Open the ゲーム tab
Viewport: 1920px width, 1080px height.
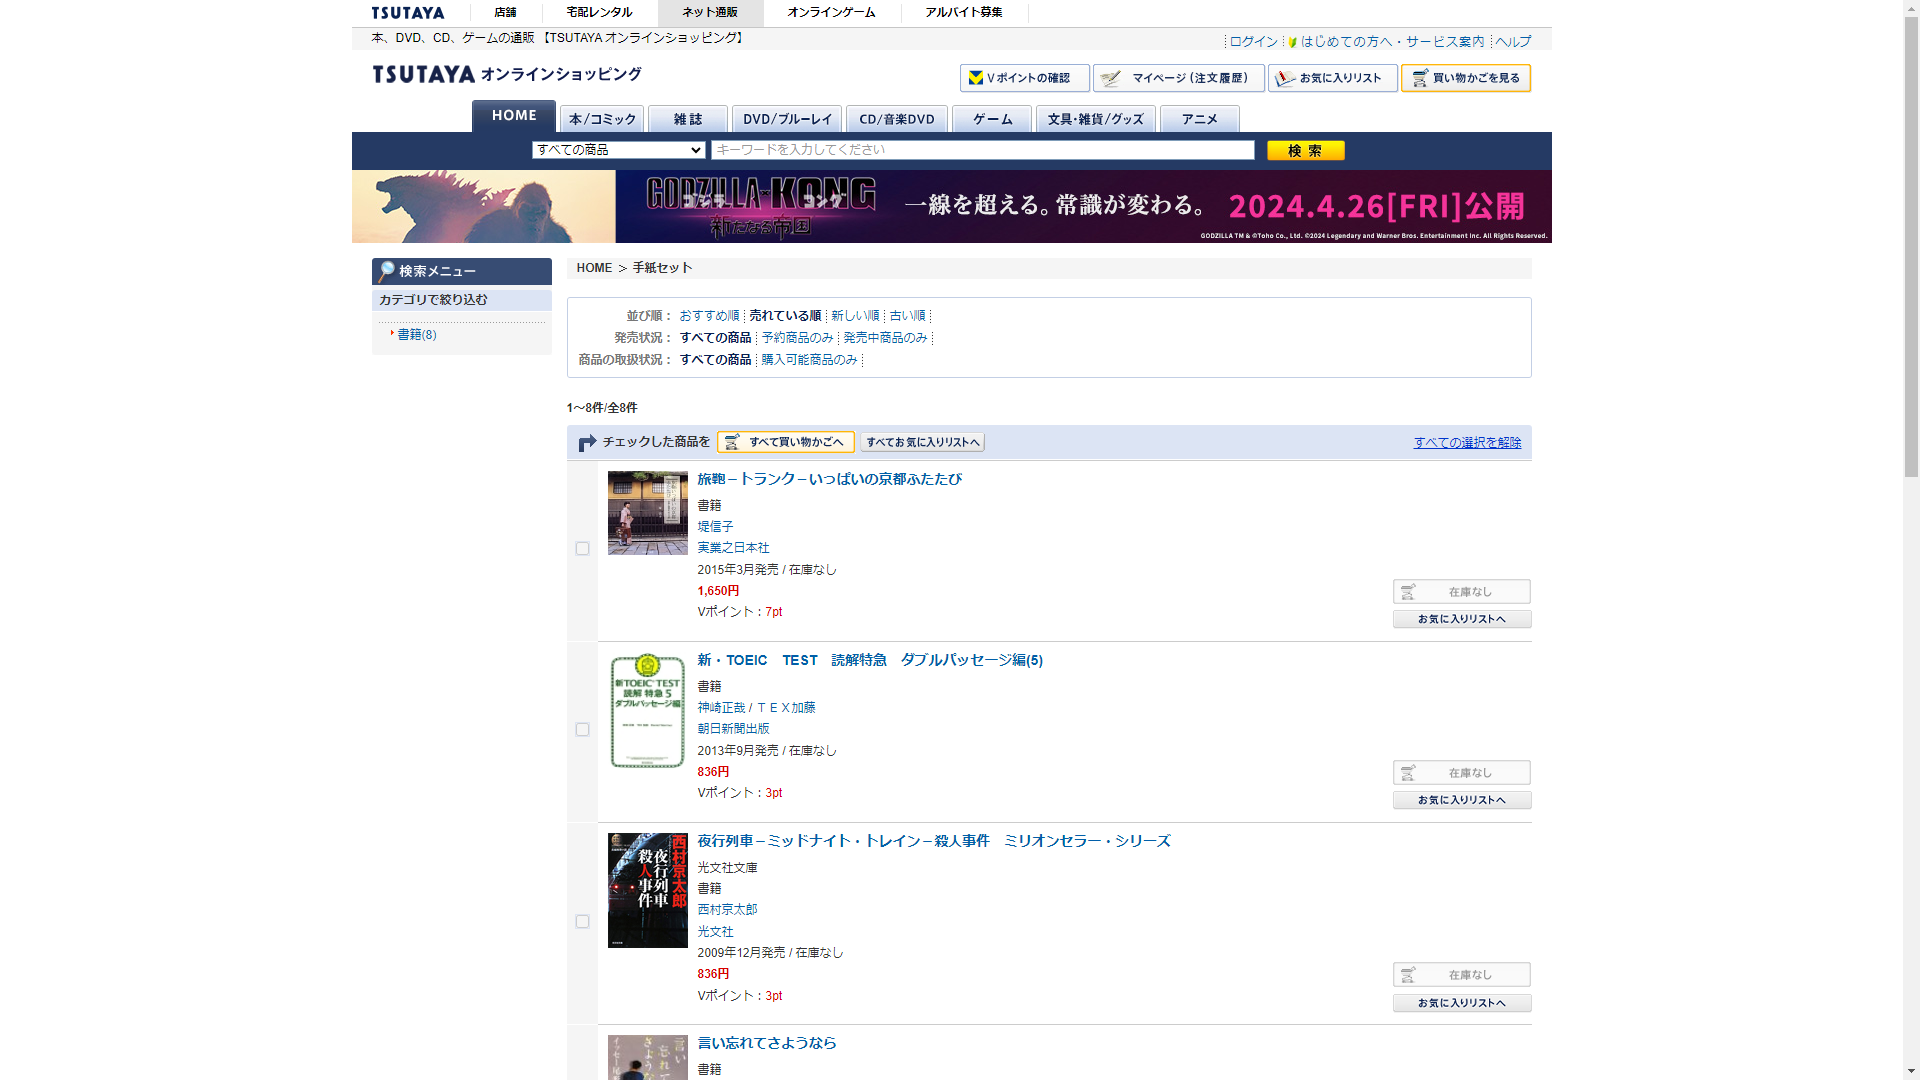[992, 119]
